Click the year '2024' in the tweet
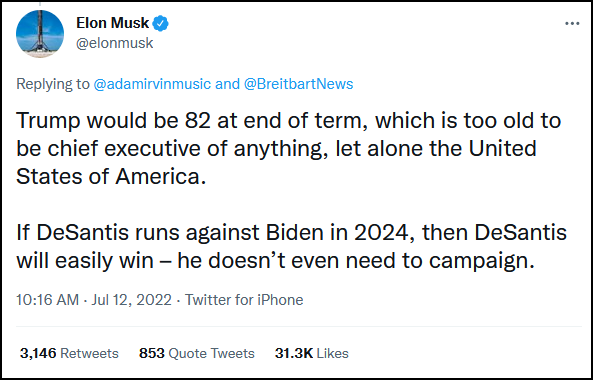 (382, 233)
